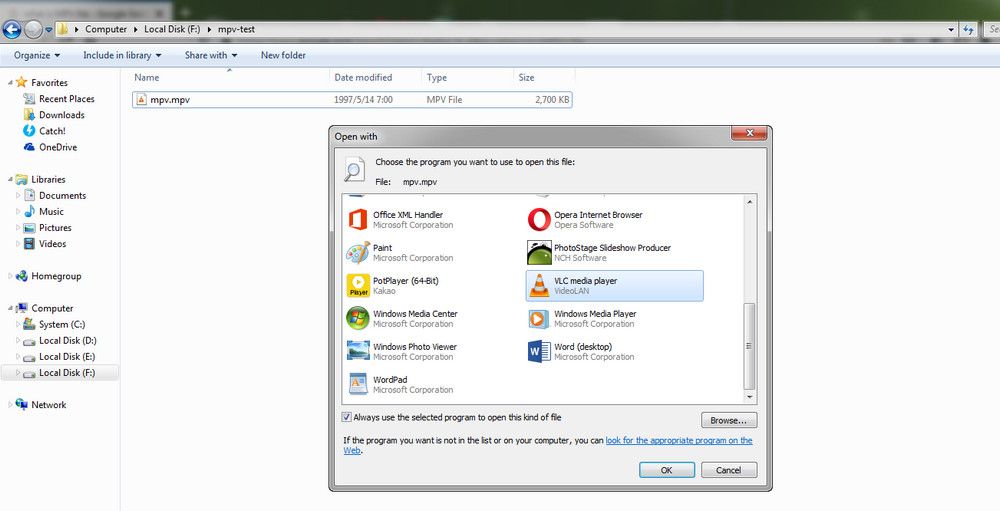The width and height of the screenshot is (1000, 511).
Task: Expand the Music library node
Action: 18,211
